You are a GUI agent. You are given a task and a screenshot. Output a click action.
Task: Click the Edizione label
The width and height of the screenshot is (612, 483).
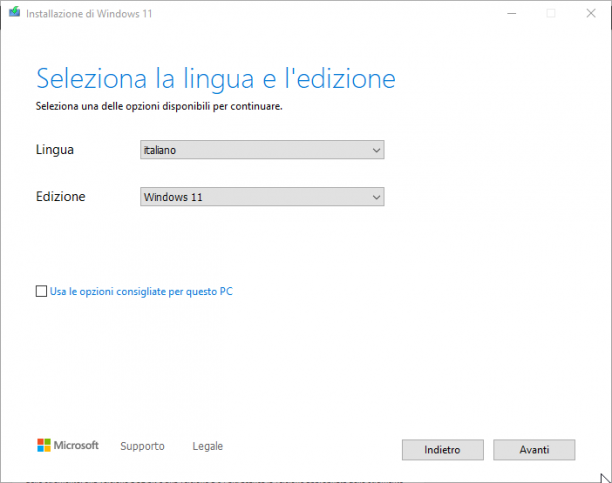pyautogui.click(x=60, y=196)
